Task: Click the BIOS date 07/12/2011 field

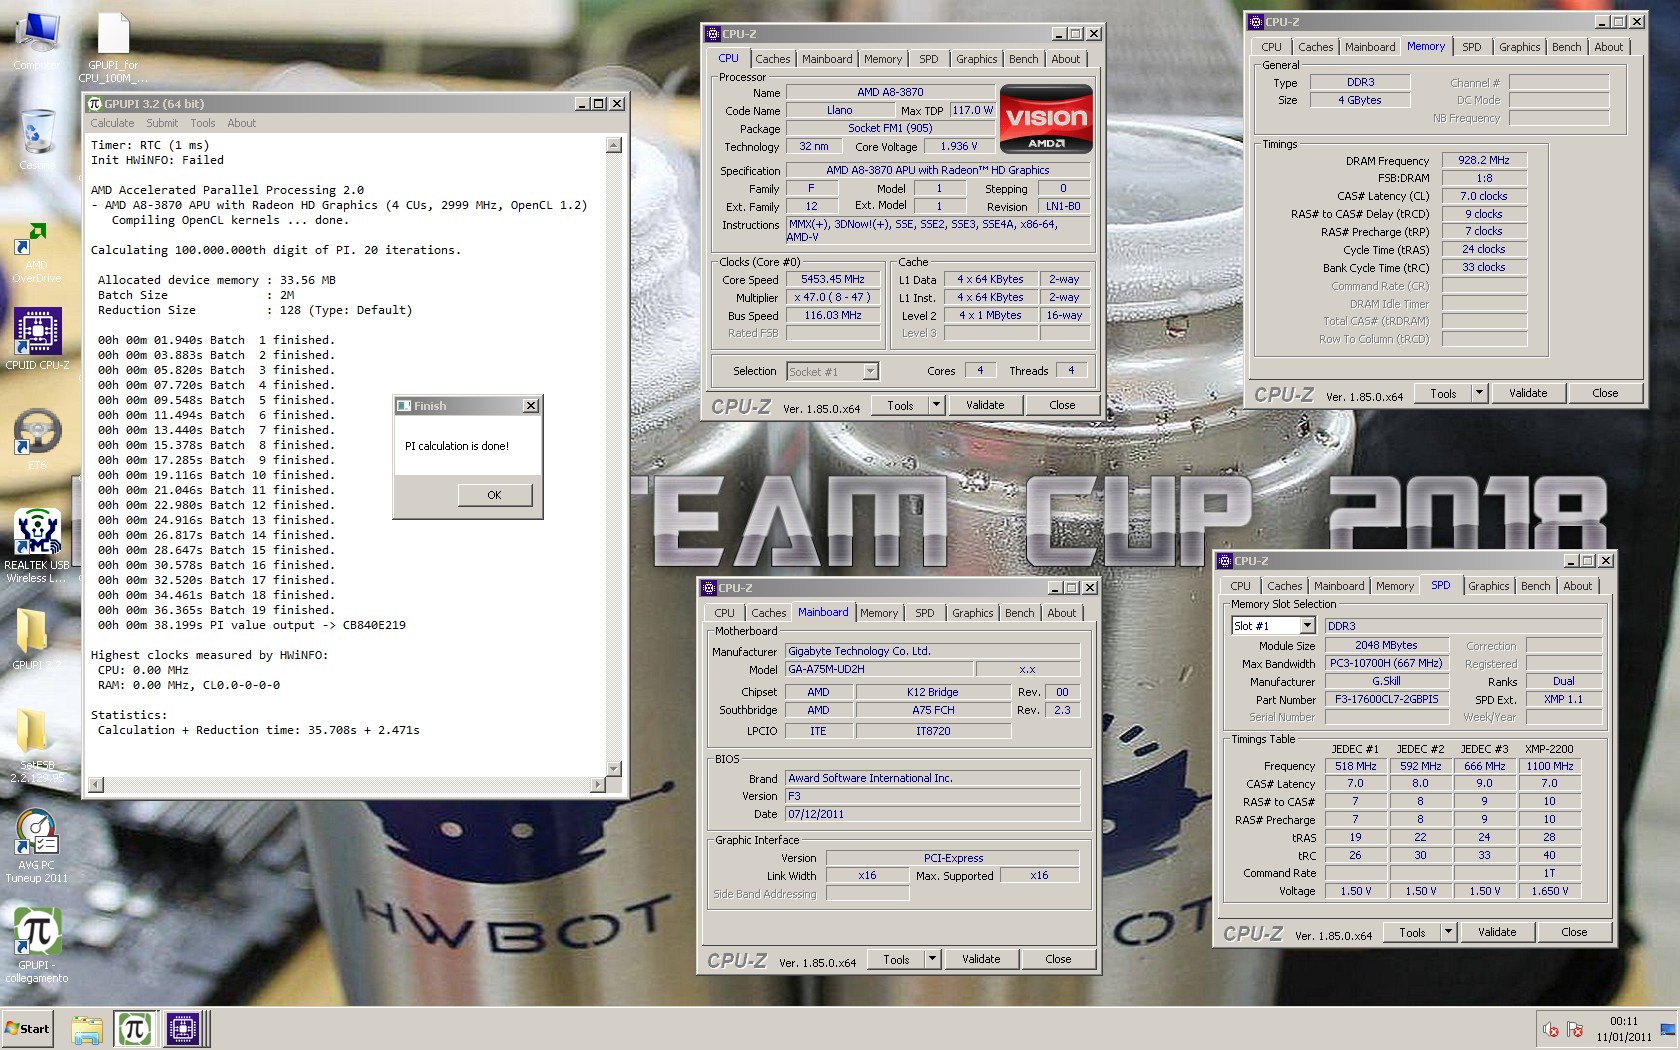Action: point(932,814)
